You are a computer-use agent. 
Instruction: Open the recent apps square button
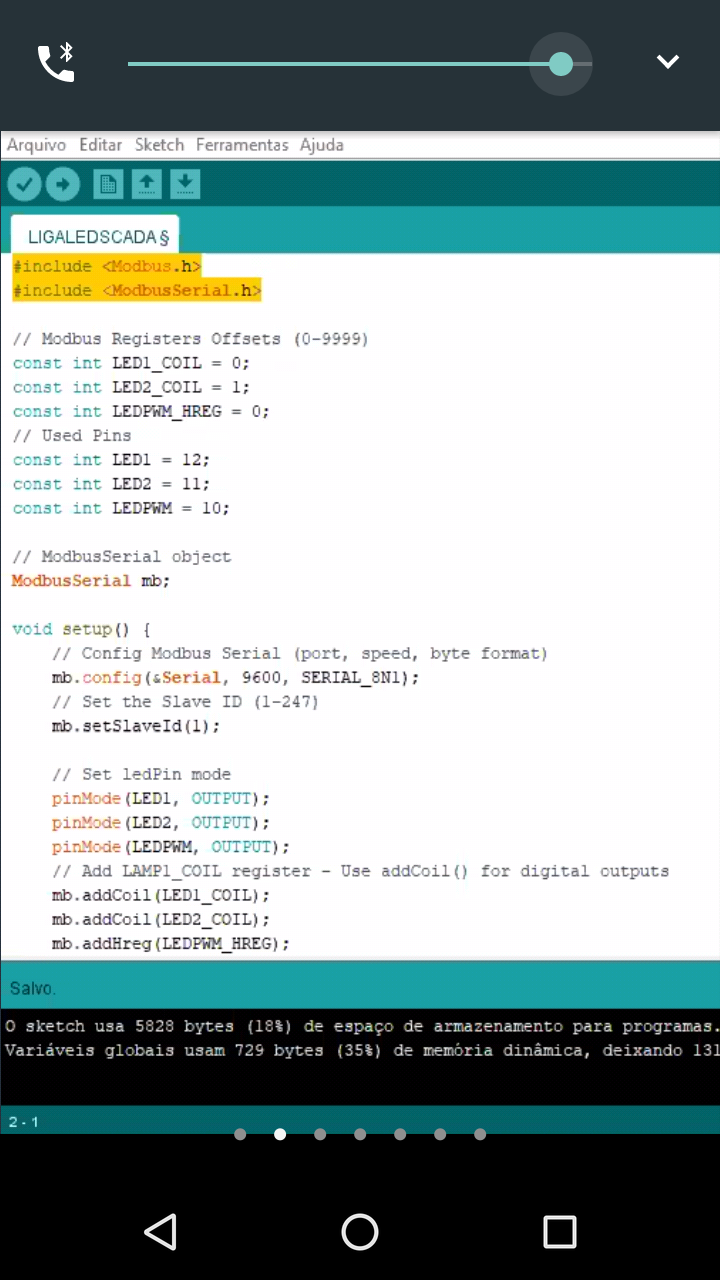click(559, 1232)
